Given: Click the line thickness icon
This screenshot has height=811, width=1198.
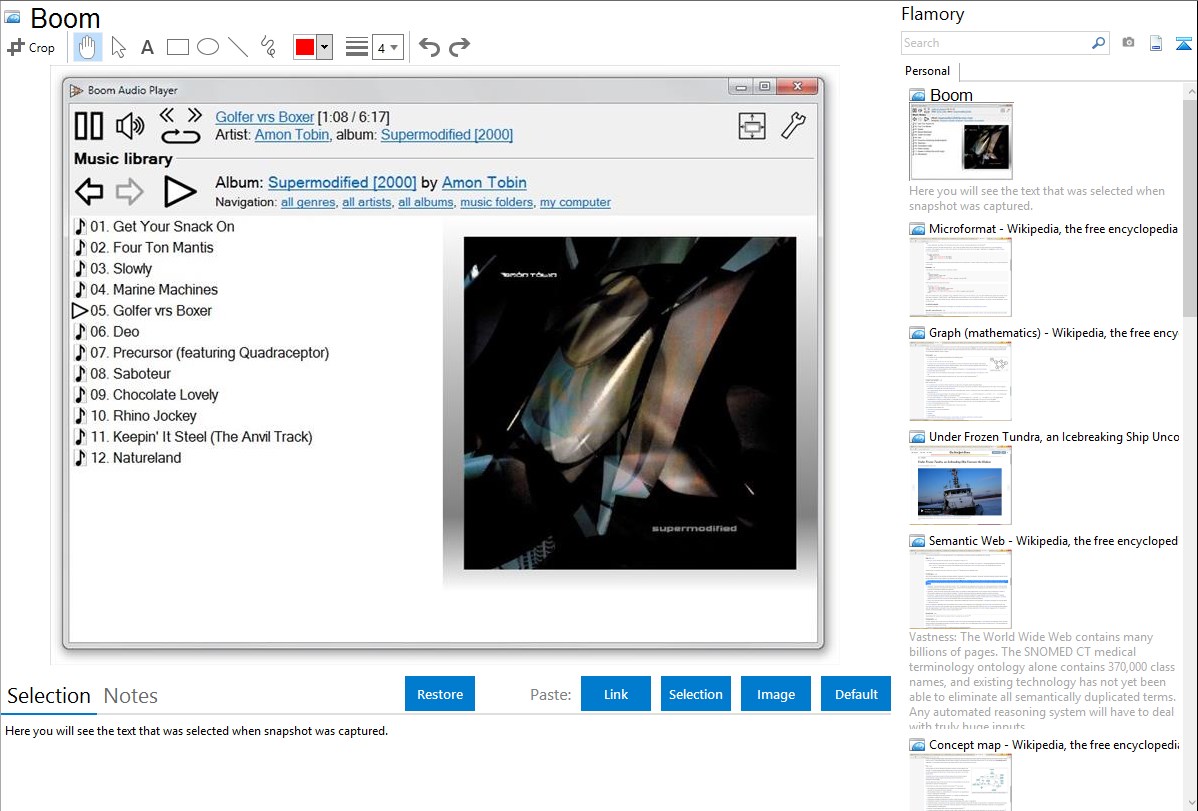Looking at the screenshot, I should [357, 47].
